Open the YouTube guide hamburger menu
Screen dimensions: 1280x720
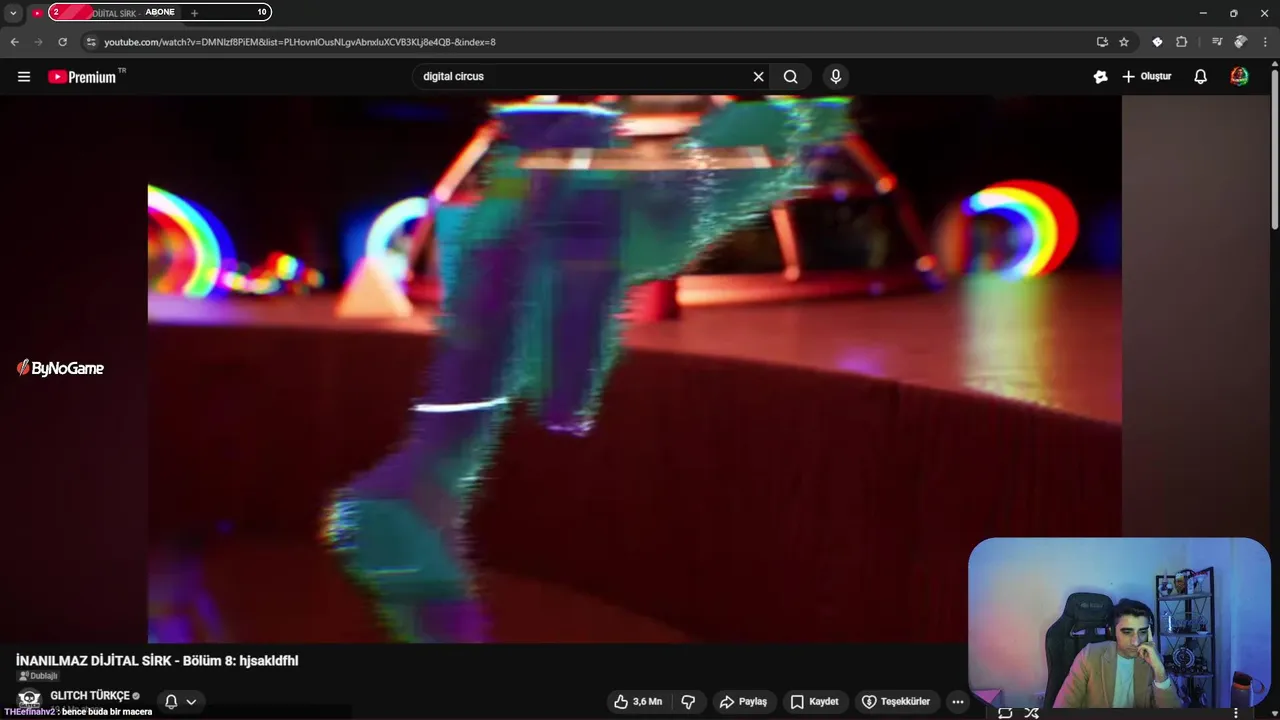coord(24,76)
